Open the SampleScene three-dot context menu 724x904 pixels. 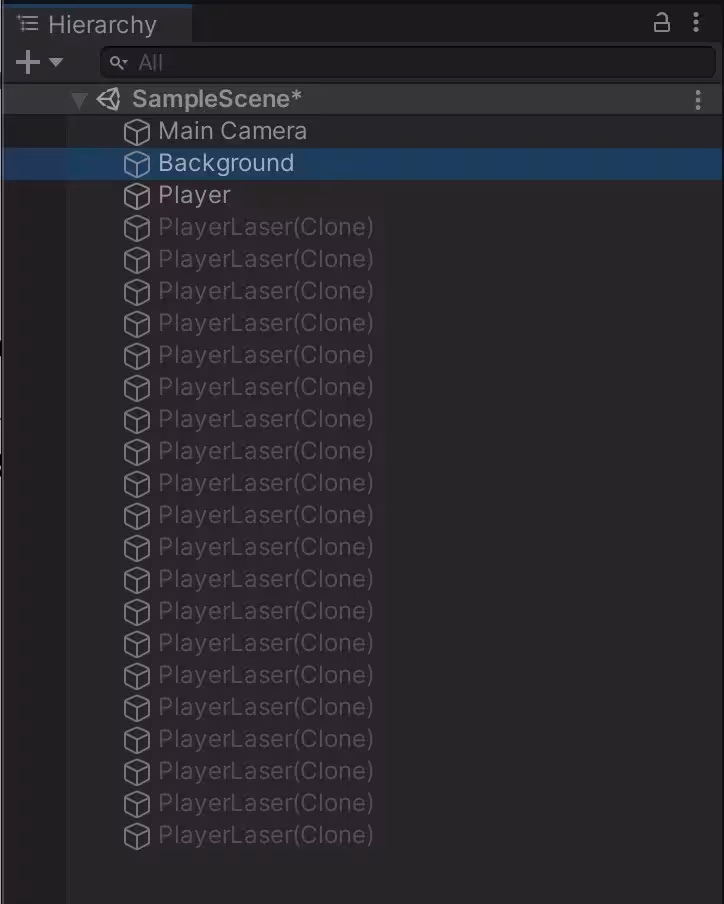tap(698, 100)
